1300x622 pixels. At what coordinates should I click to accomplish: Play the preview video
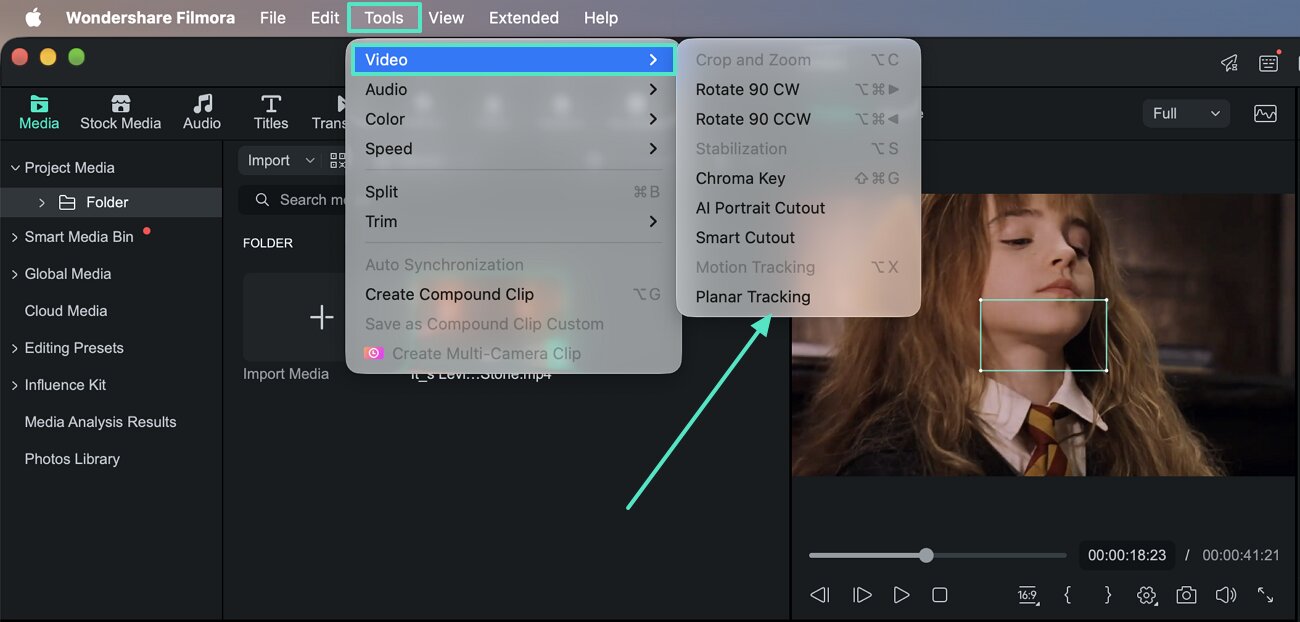point(901,595)
